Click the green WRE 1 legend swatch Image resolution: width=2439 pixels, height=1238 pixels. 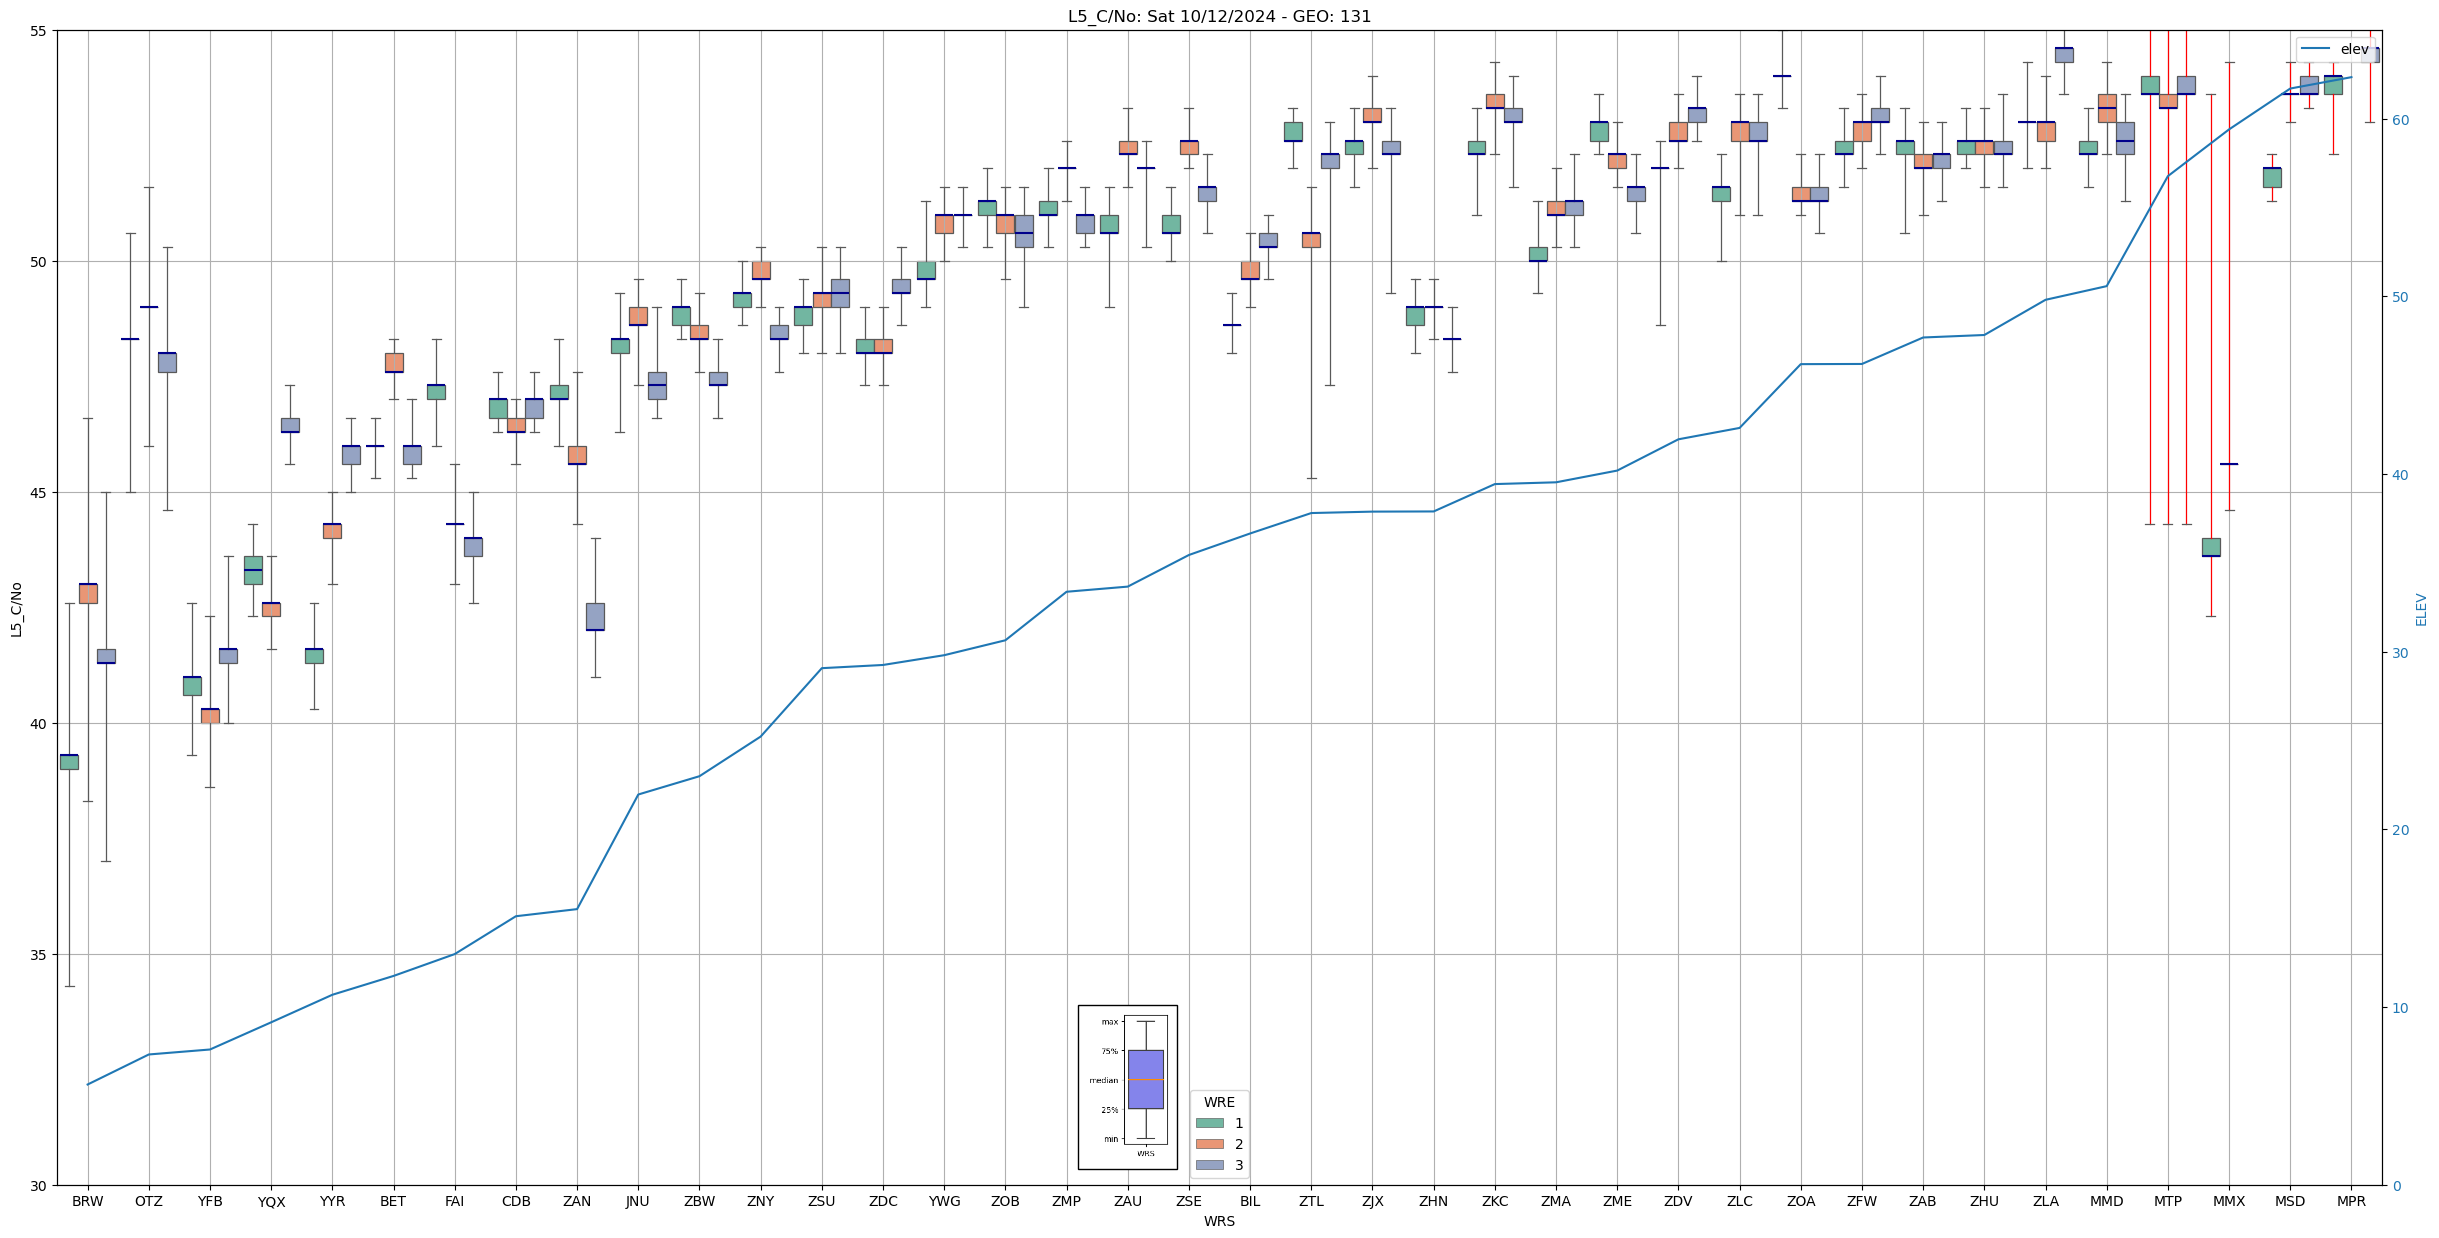pyautogui.click(x=1209, y=1123)
